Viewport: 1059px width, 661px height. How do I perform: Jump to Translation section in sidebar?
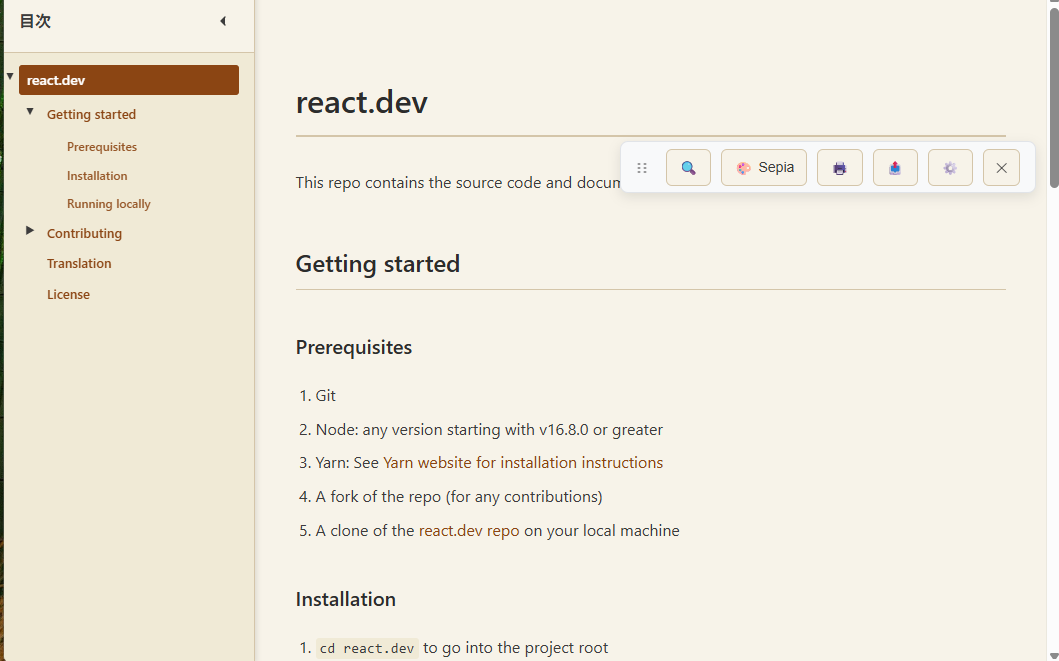79,263
